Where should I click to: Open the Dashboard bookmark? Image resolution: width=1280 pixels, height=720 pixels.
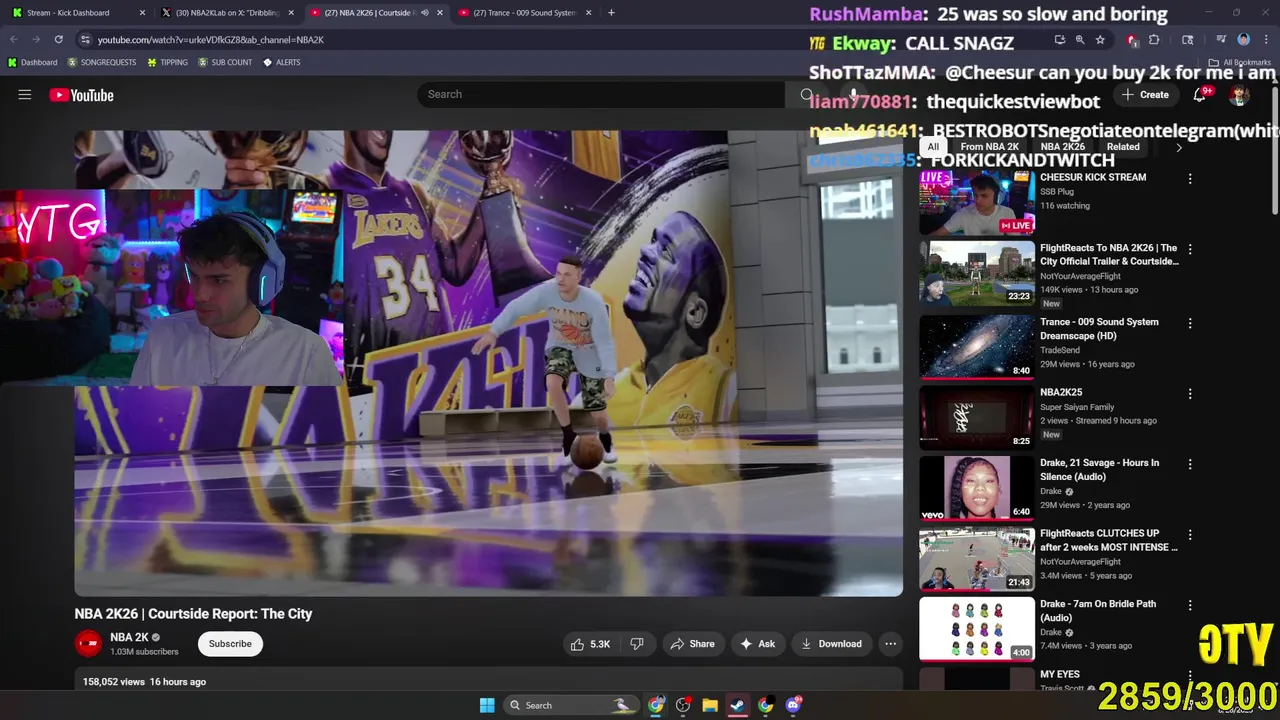click(x=33, y=62)
